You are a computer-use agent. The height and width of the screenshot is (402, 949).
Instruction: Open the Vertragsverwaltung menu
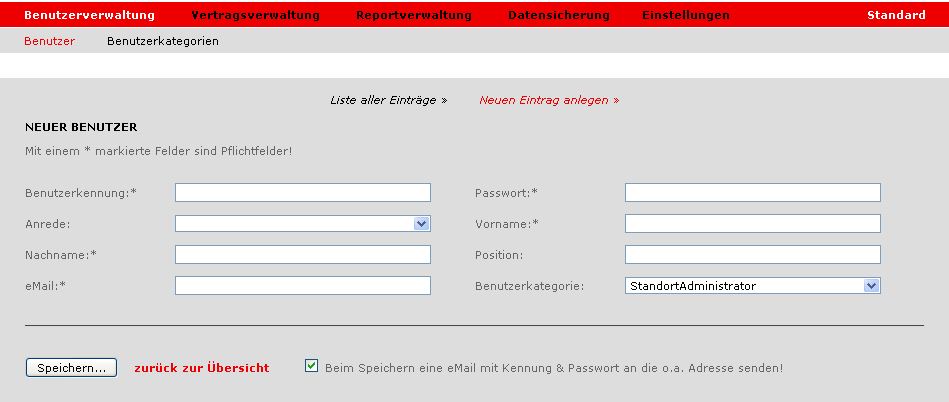click(255, 15)
